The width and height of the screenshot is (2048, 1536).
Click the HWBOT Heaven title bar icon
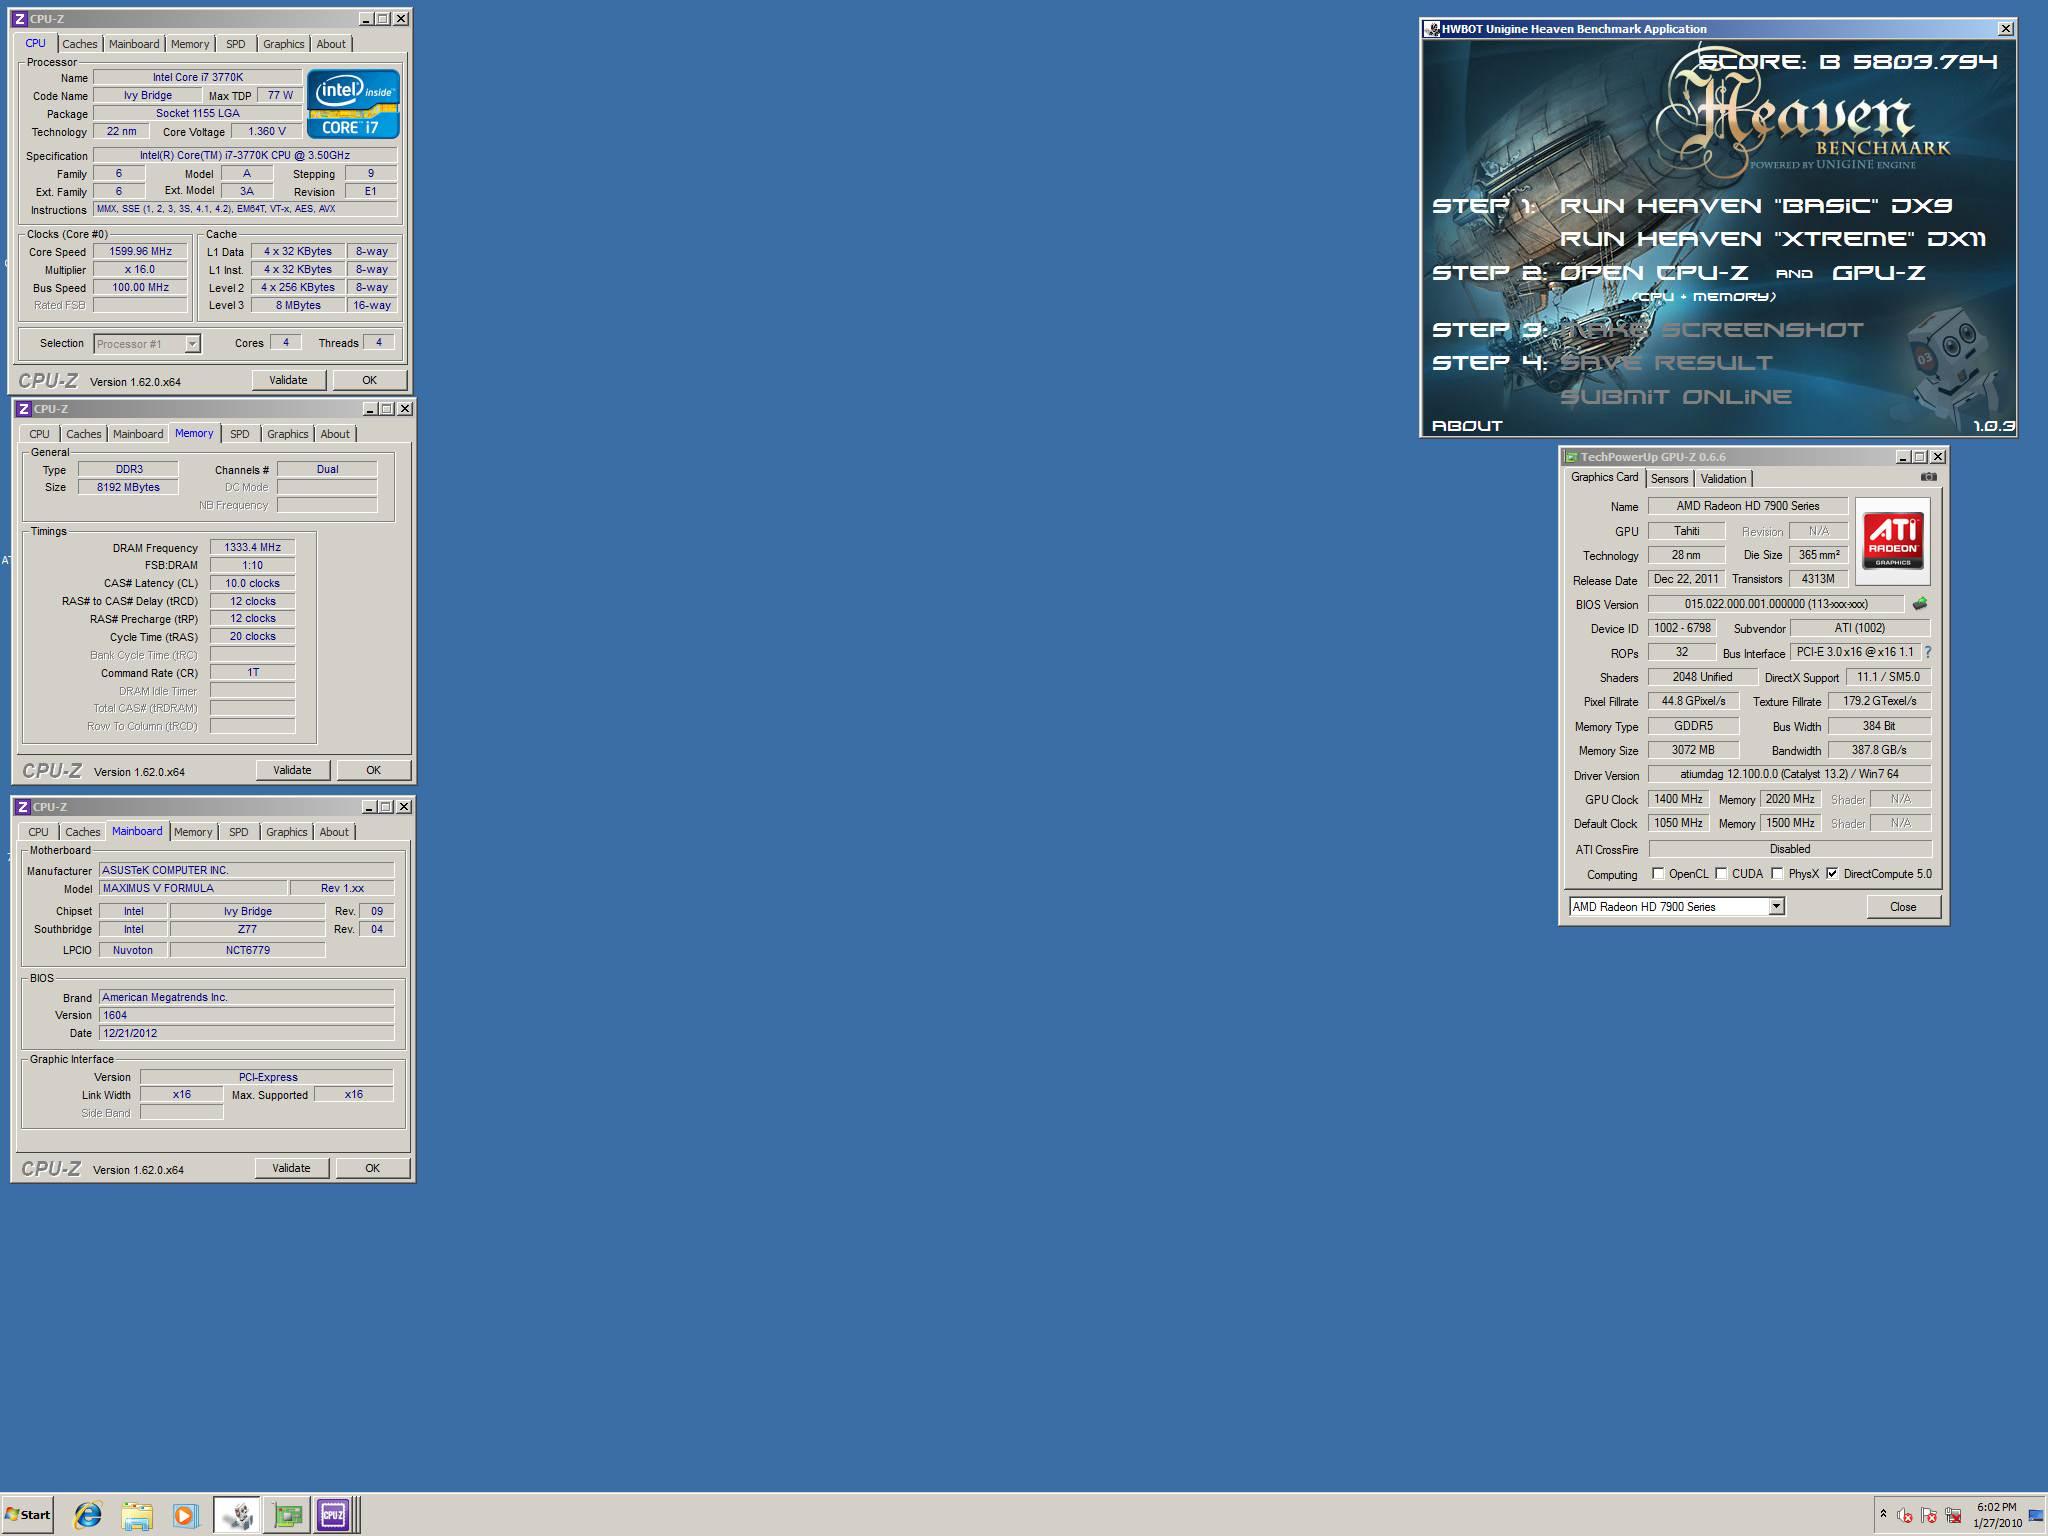(x=1432, y=29)
